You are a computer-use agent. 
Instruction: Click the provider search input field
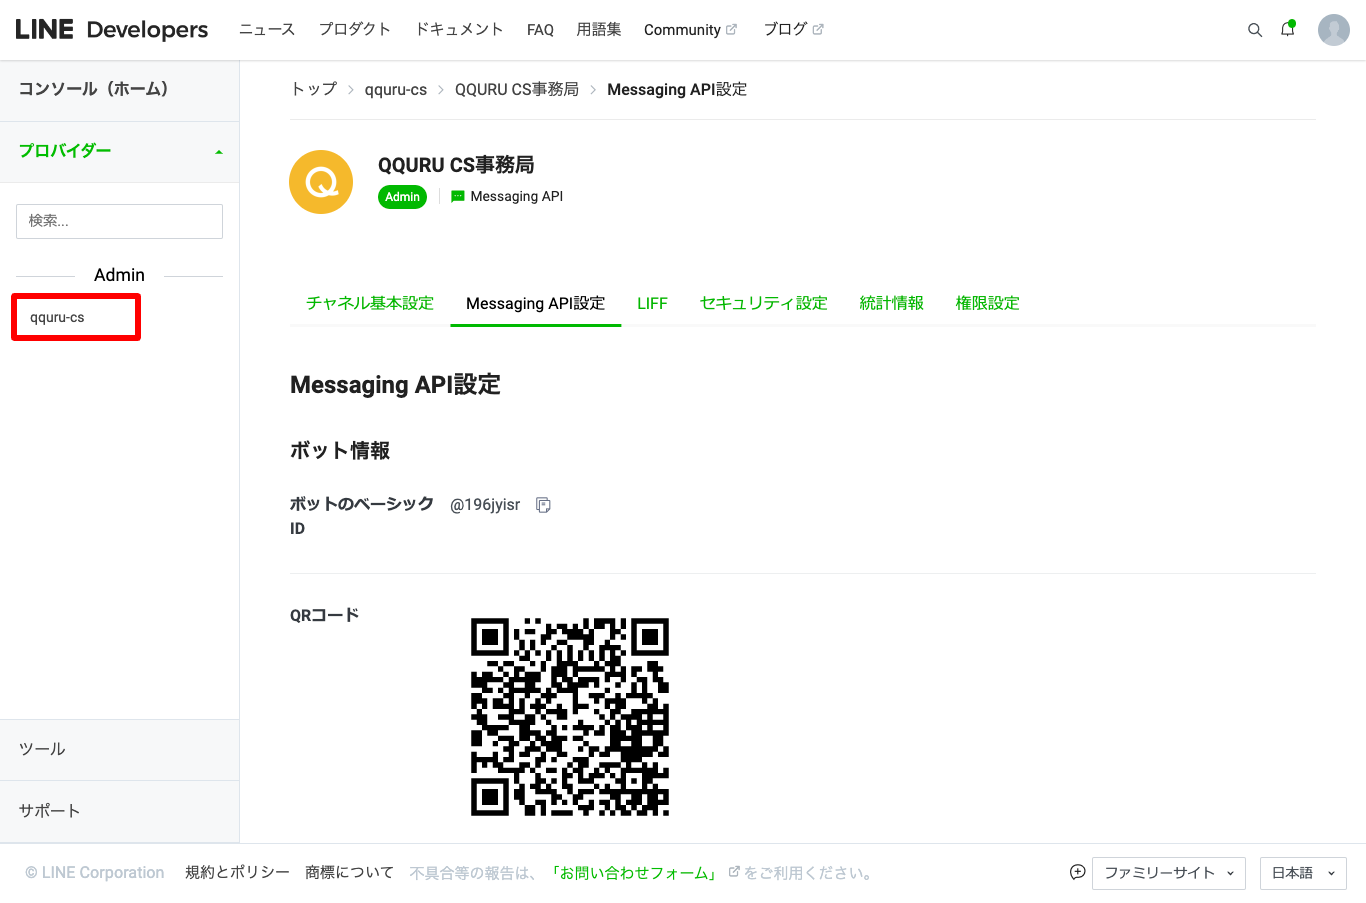point(119,221)
